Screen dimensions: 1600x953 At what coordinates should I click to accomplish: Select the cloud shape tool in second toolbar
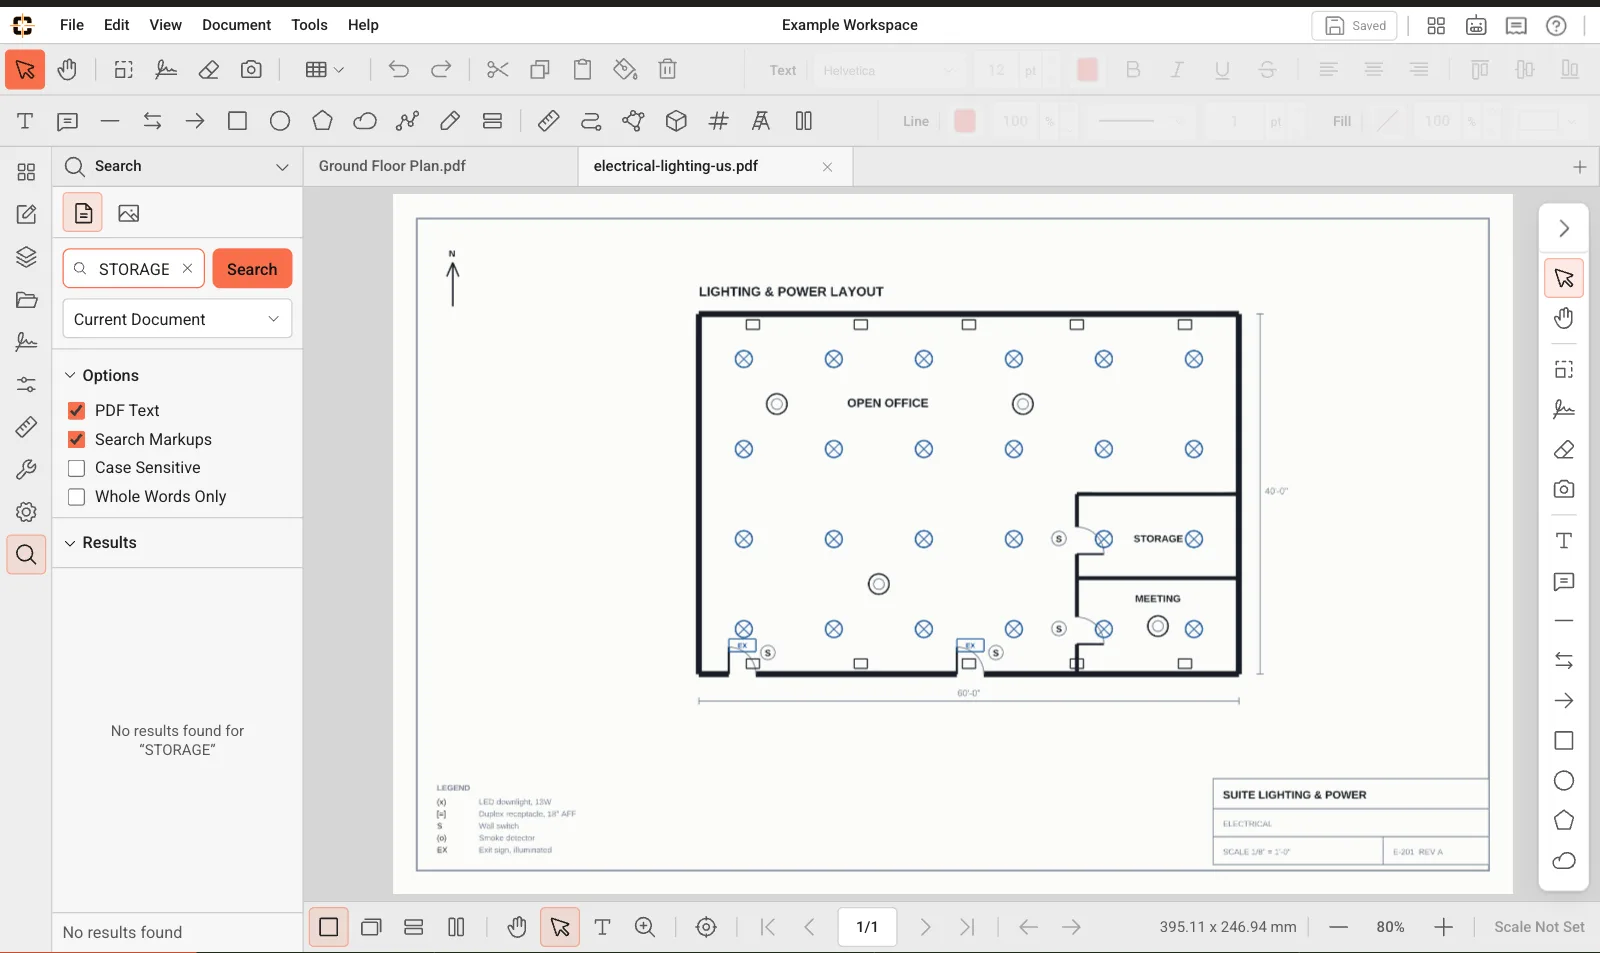click(x=365, y=121)
